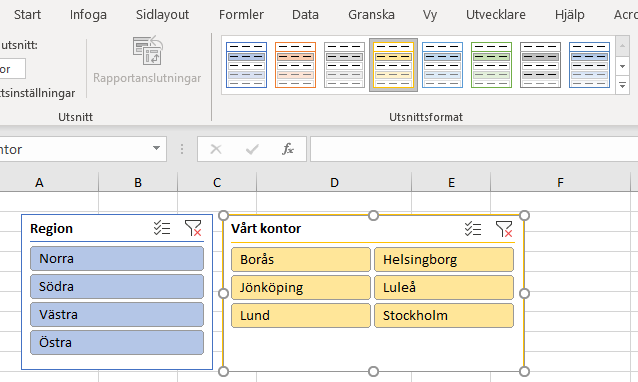638x382 pixels.
Task: Open the Formler ribbon tab
Action: click(241, 15)
